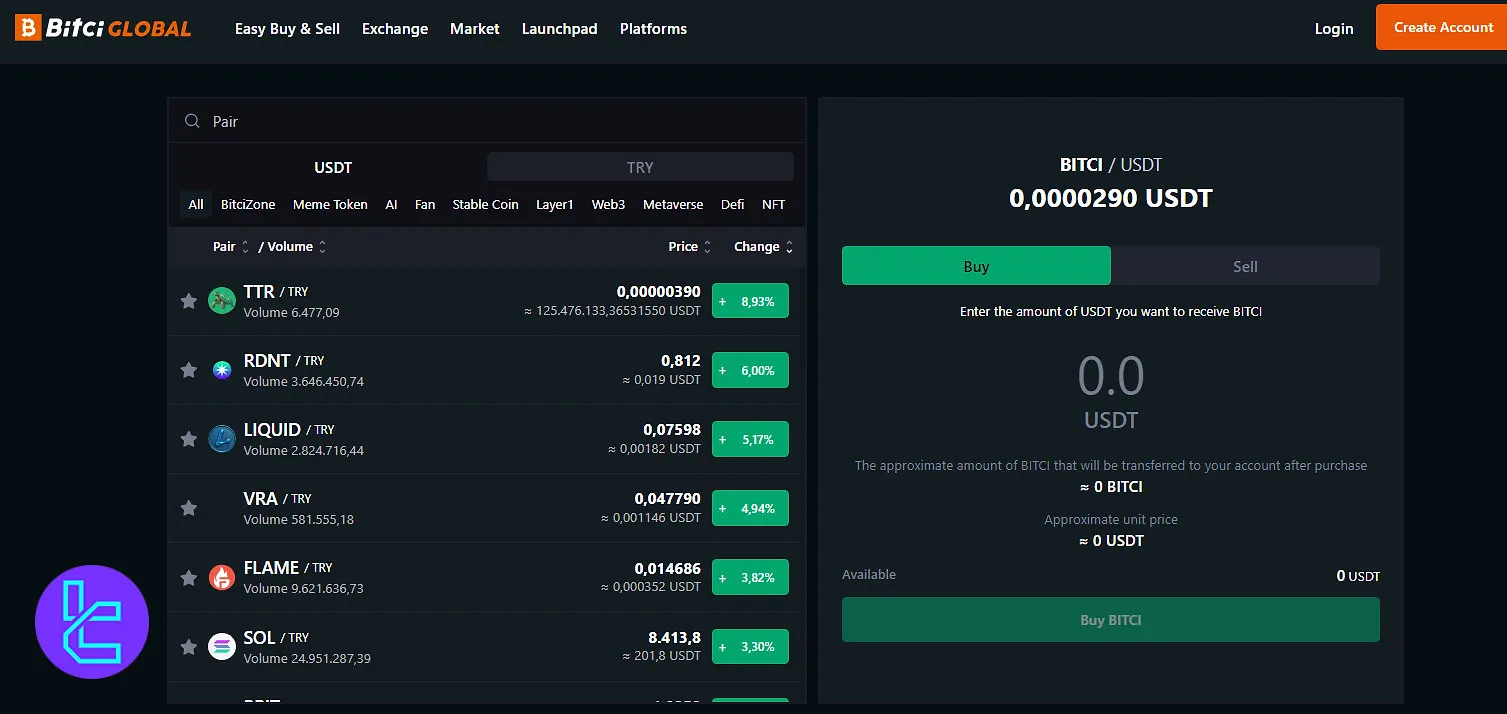Favorite the TTR pair with star
Screen dimensions: 1507x714
188,301
